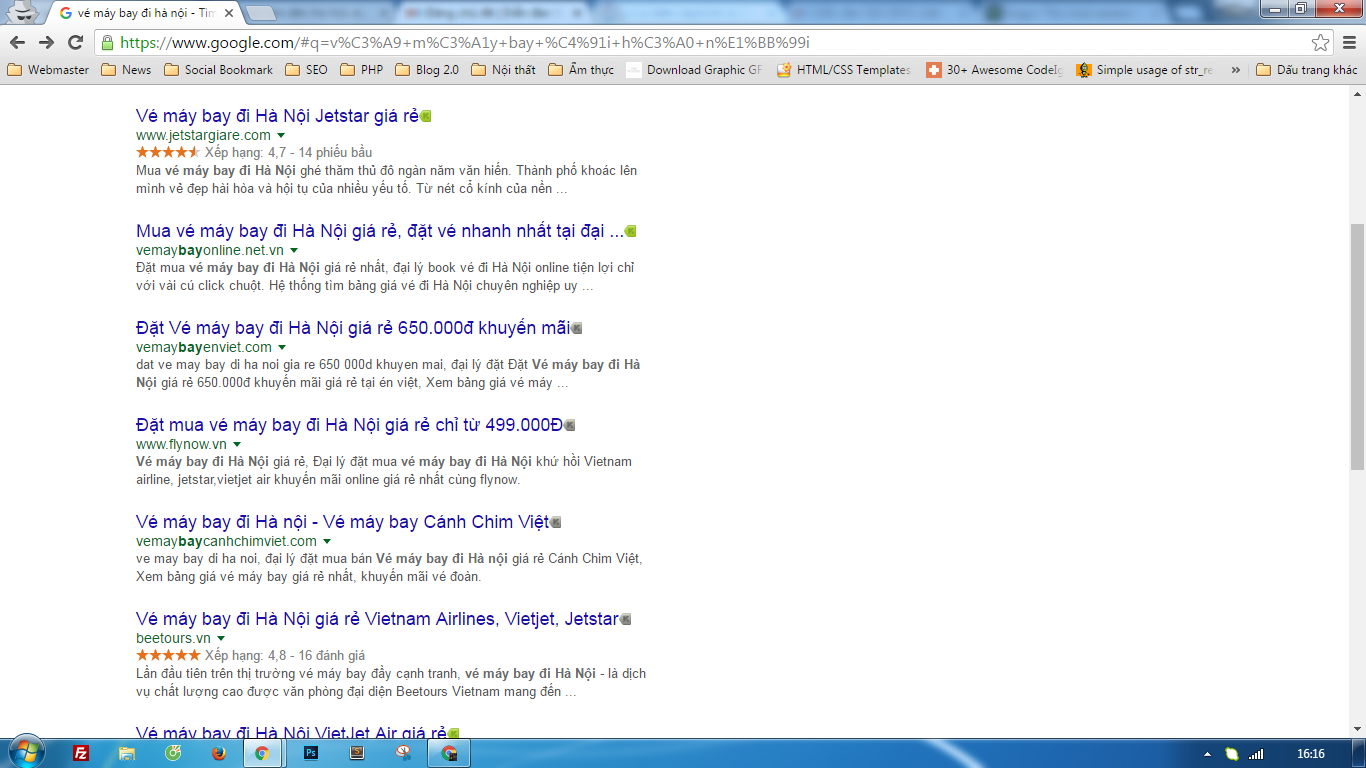Open the 30+ Awesome Code bookmark

[x=994, y=70]
